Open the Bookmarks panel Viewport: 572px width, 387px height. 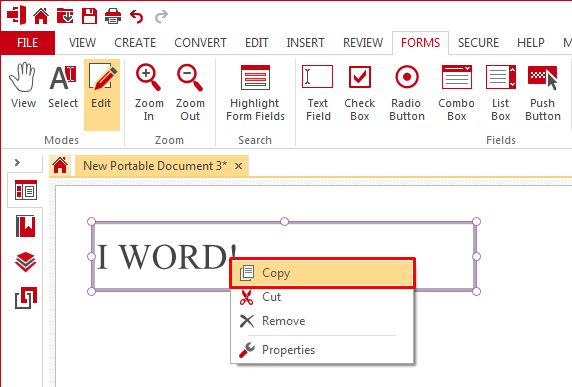tap(26, 226)
